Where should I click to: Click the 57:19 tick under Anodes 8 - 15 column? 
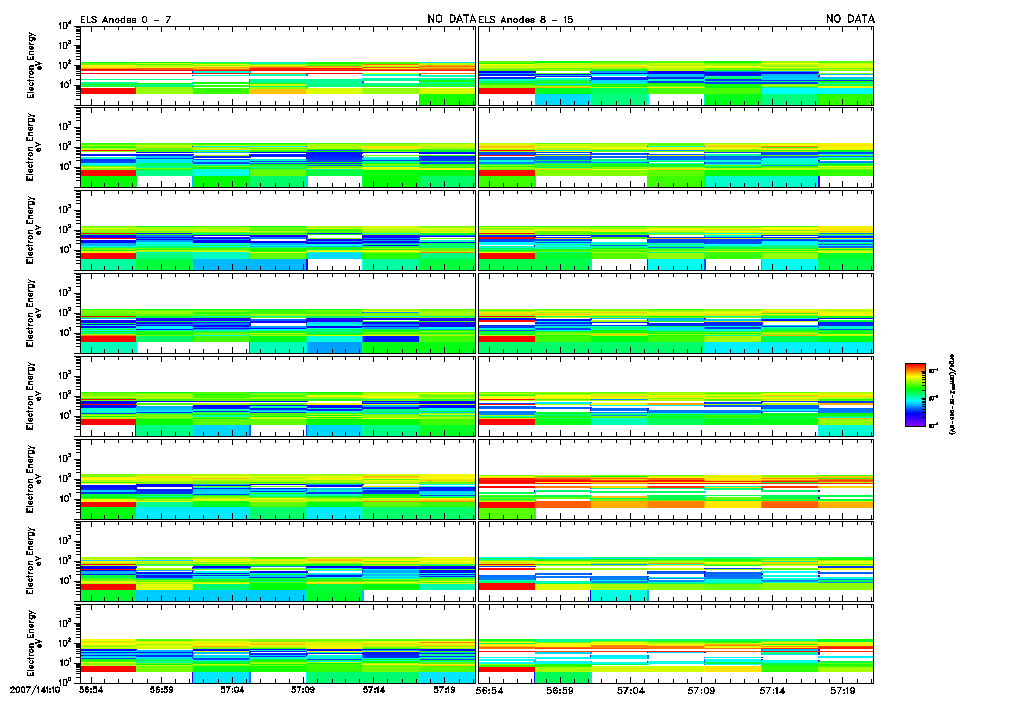pyautogui.click(x=842, y=690)
